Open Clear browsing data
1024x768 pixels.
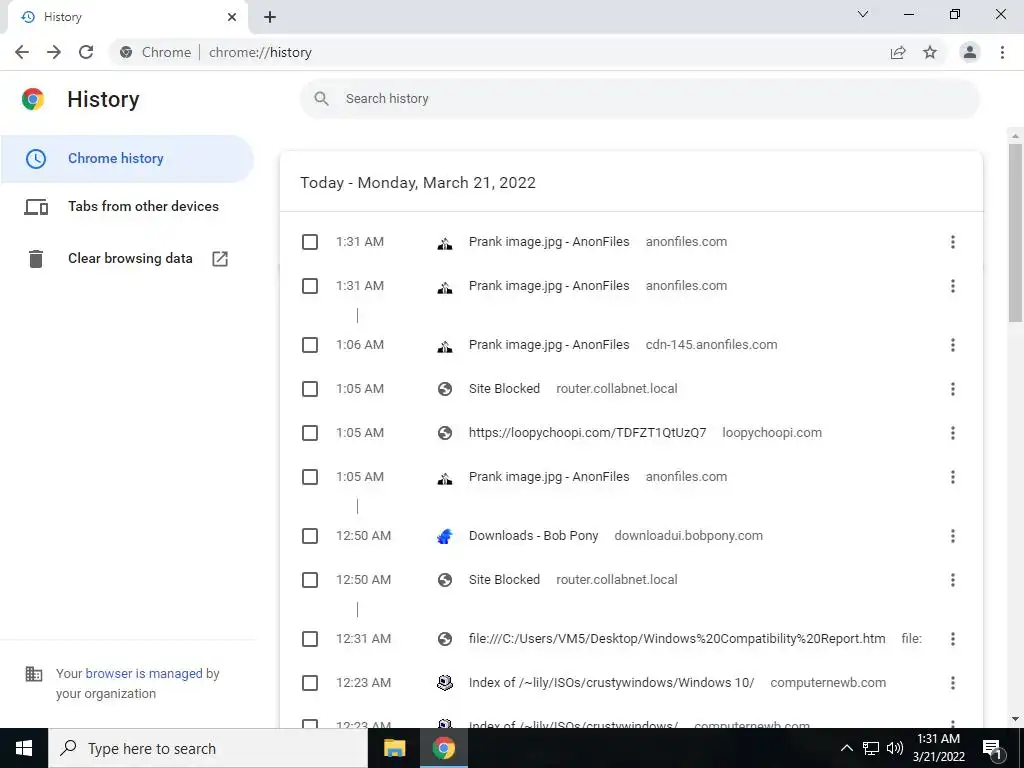click(x=127, y=259)
